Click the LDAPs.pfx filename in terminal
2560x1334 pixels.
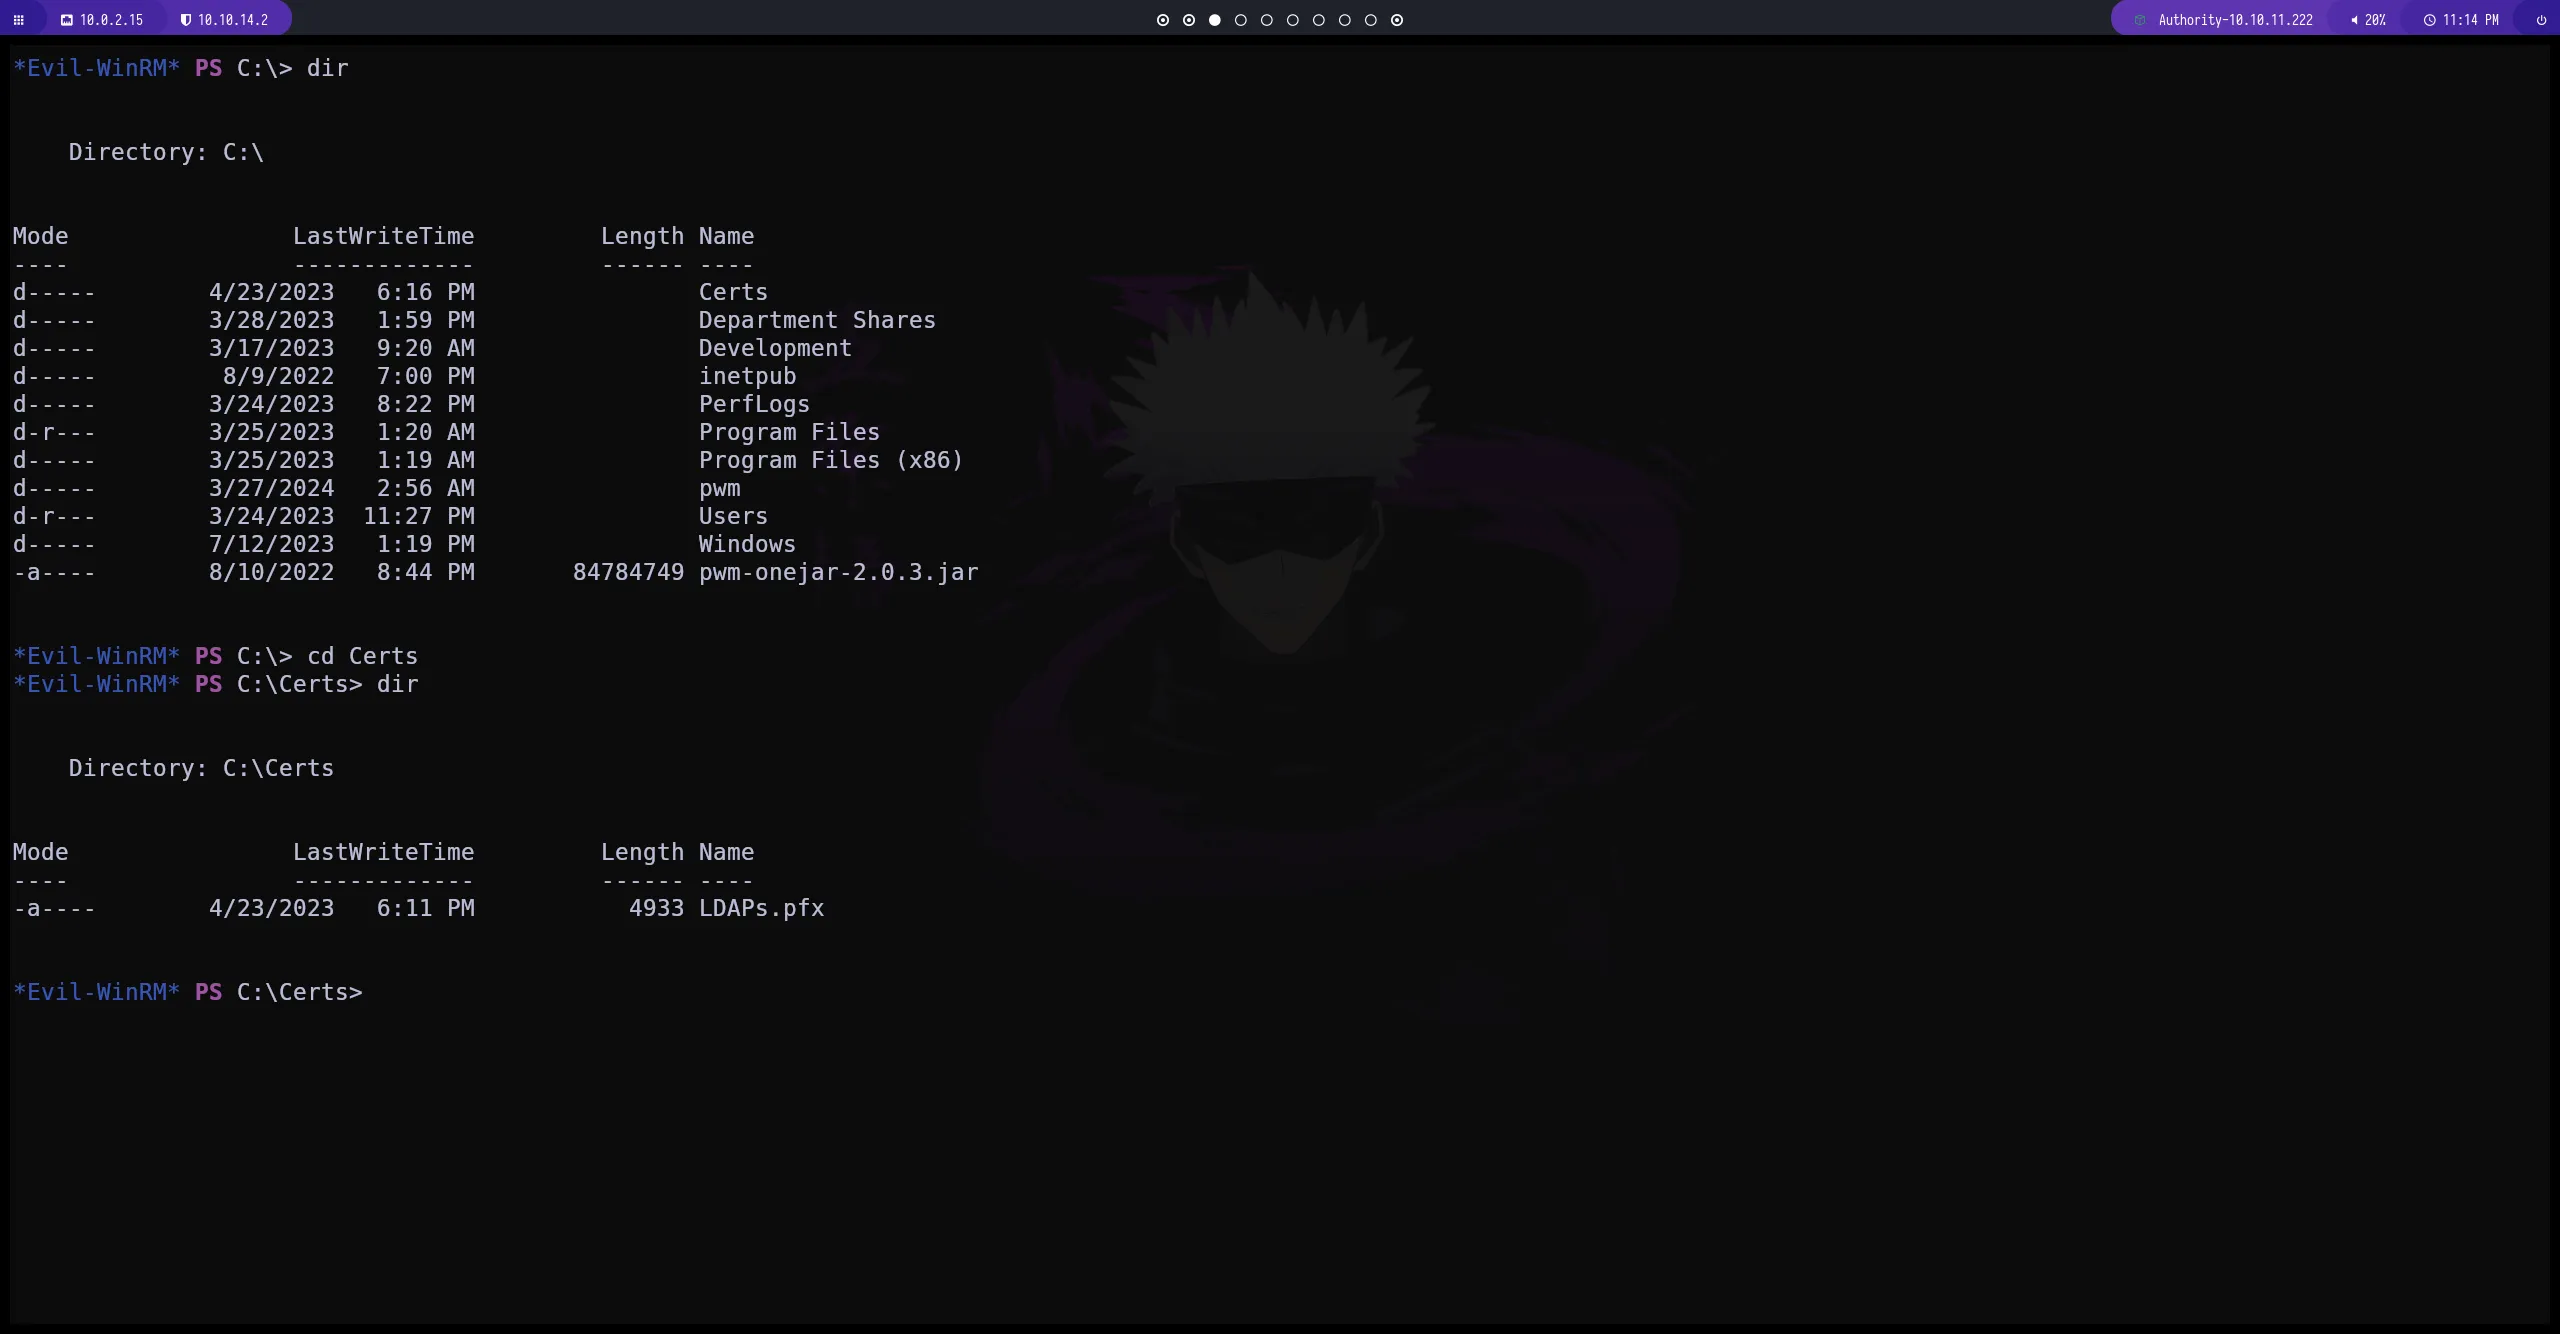click(761, 908)
